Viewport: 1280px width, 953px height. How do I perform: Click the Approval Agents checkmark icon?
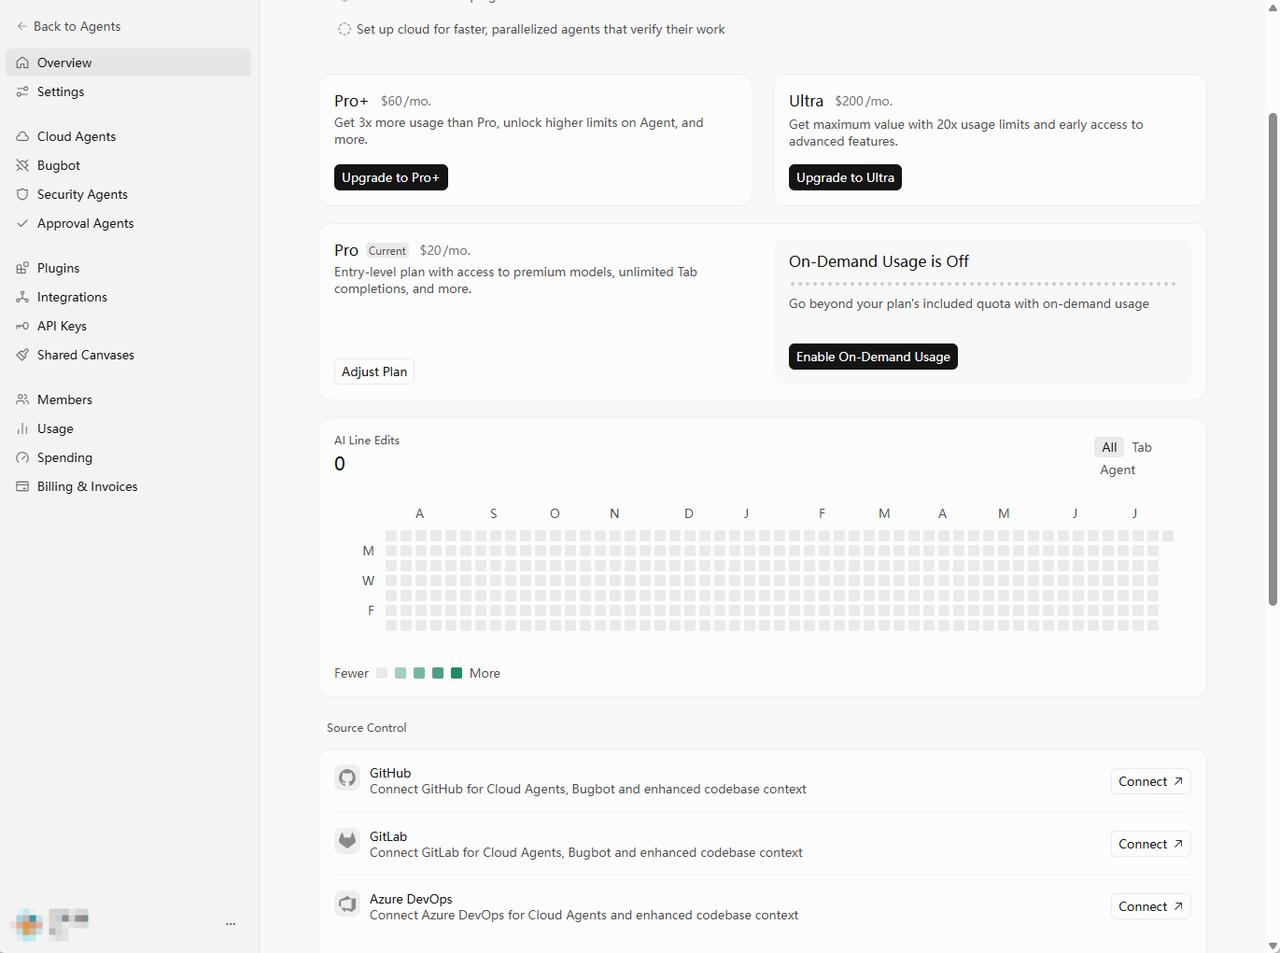pos(22,223)
